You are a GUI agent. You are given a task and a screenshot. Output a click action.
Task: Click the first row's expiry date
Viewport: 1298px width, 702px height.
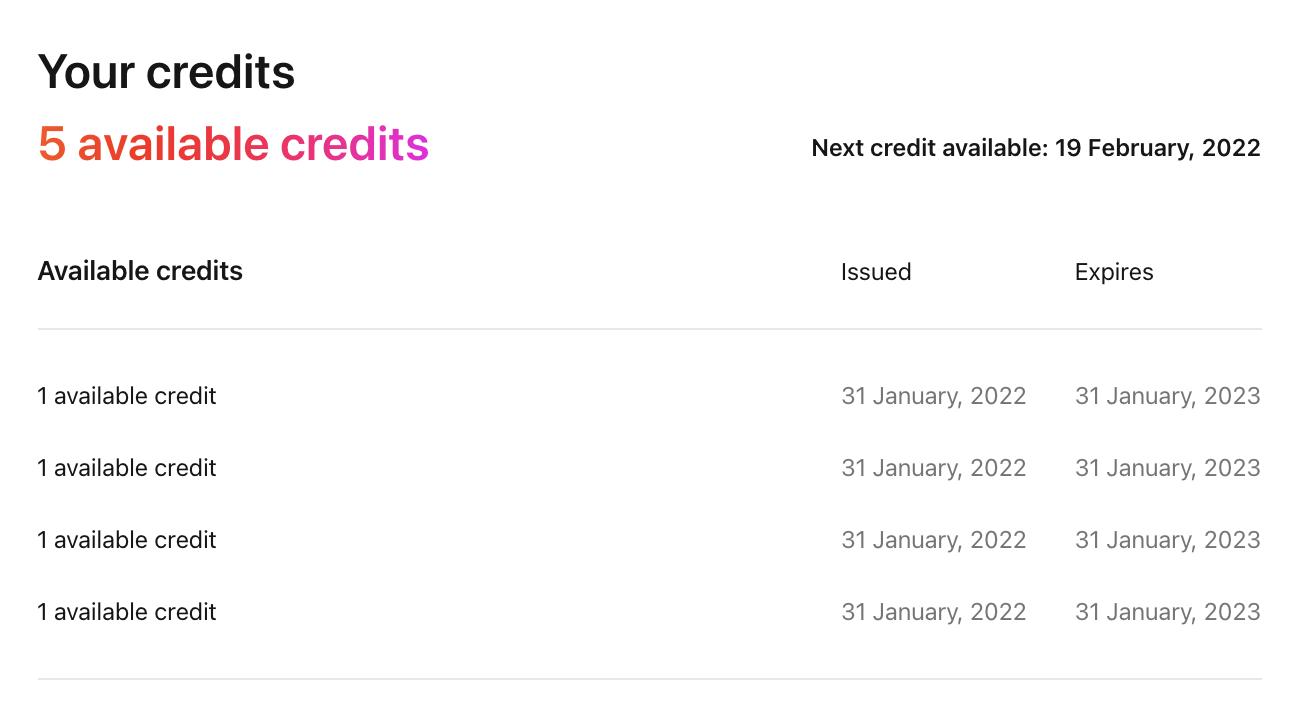click(1168, 397)
